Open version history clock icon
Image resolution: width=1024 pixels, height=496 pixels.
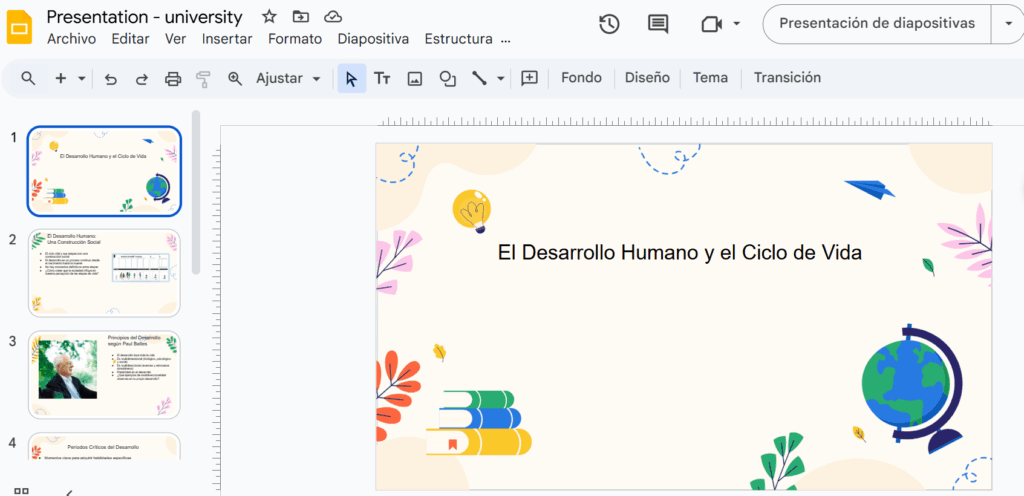click(609, 24)
